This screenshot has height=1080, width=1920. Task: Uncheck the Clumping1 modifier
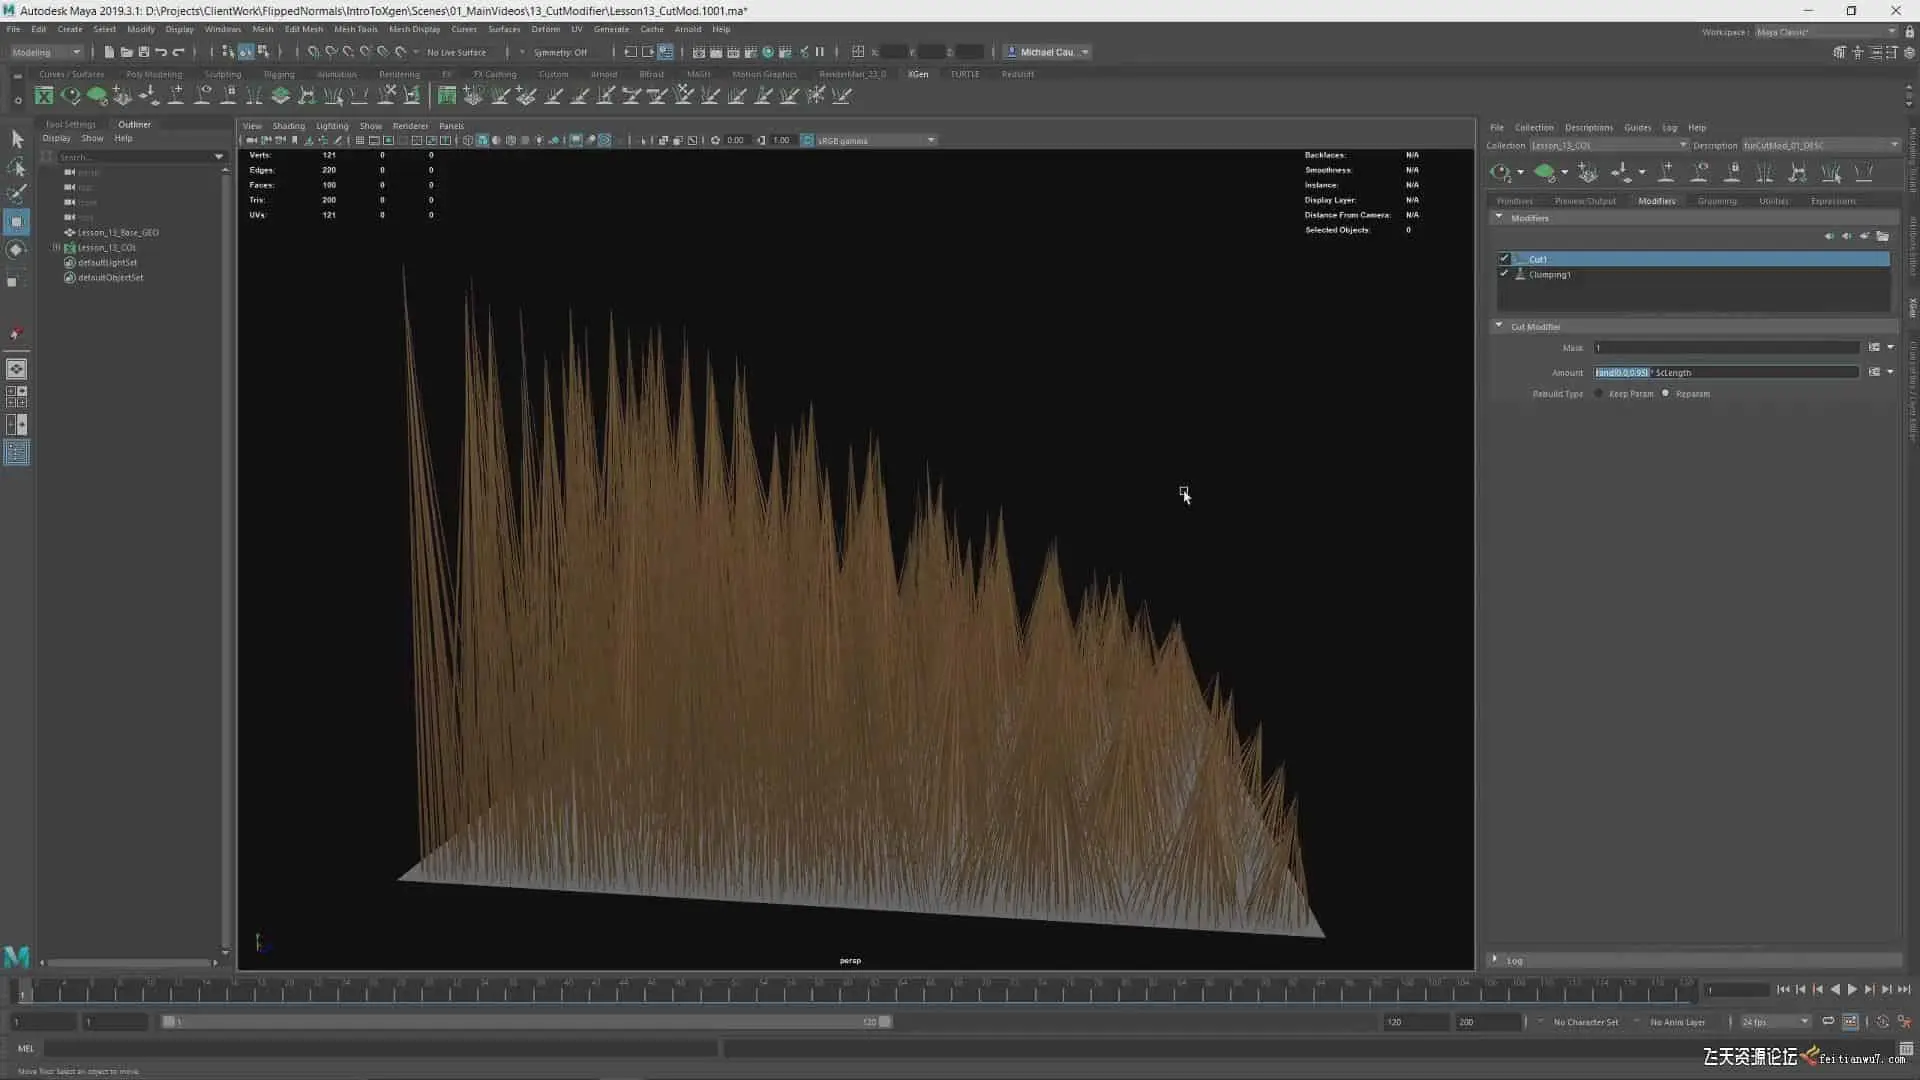click(1504, 274)
